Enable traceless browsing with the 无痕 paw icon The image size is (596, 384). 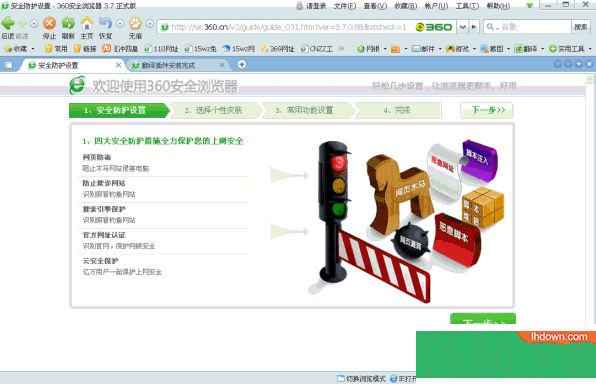coord(135,24)
